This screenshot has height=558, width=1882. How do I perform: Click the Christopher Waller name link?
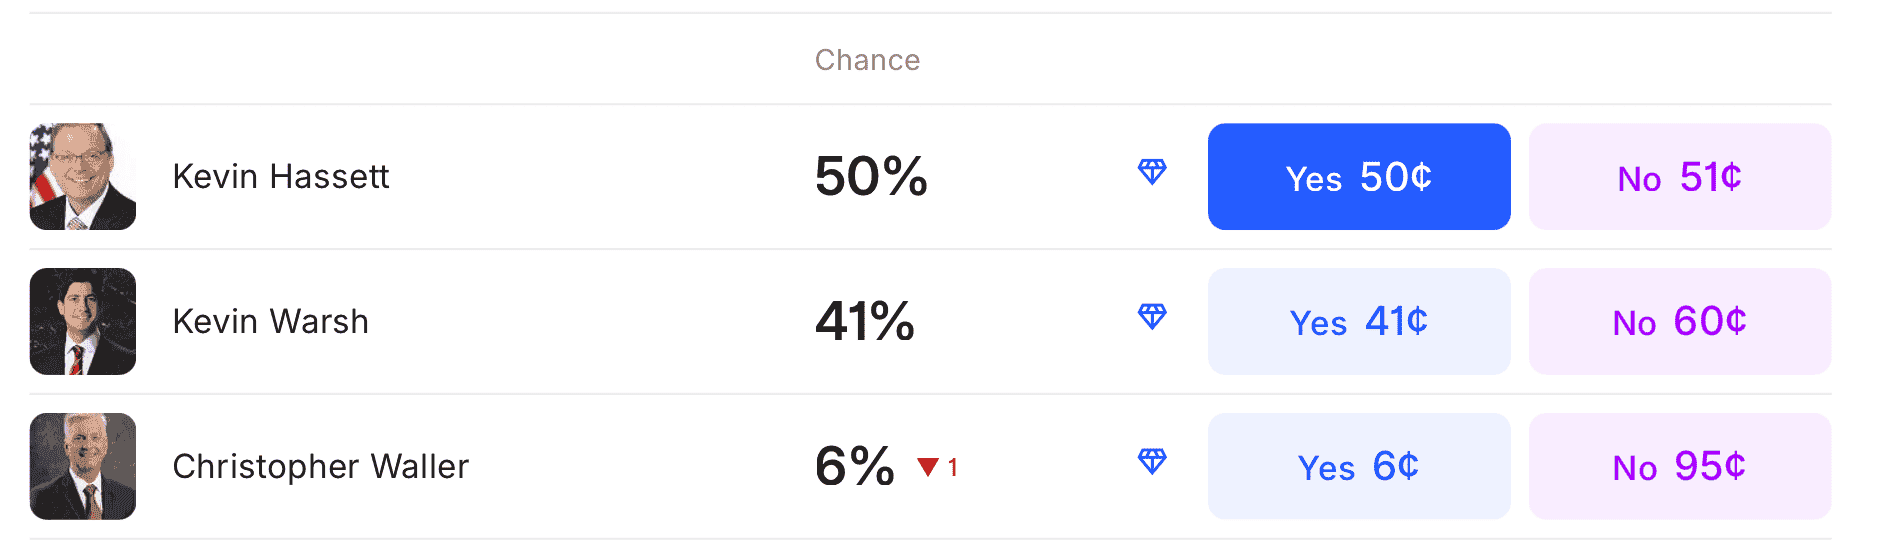pyautogui.click(x=320, y=467)
